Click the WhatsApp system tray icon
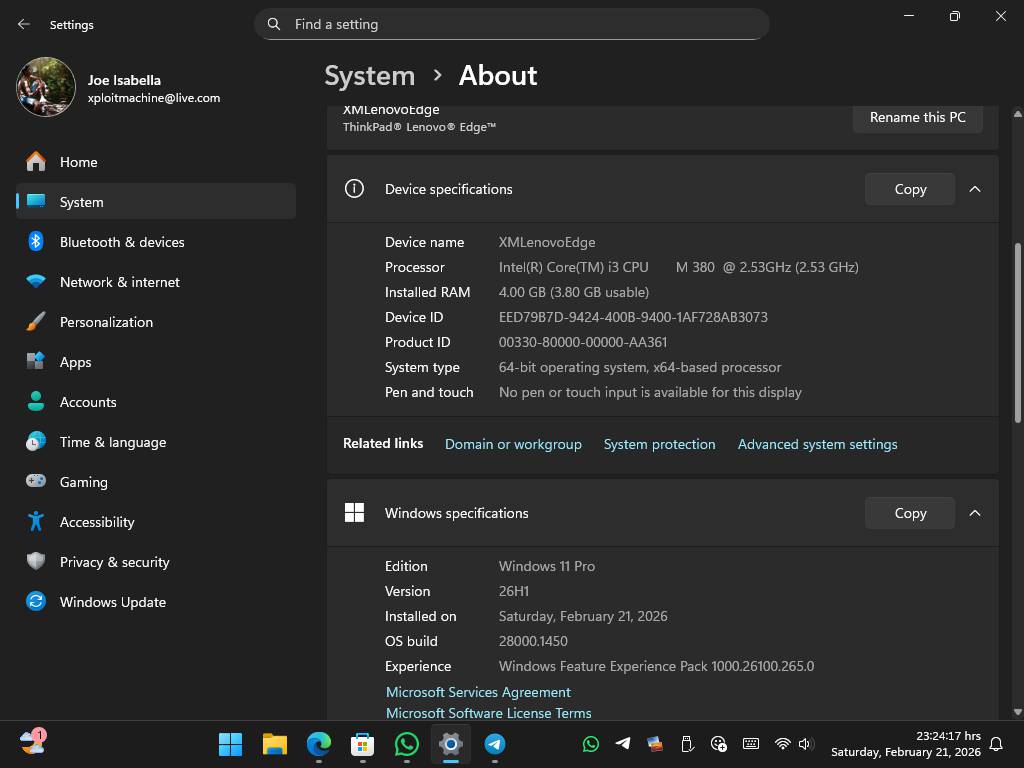1024x768 pixels. pos(590,744)
